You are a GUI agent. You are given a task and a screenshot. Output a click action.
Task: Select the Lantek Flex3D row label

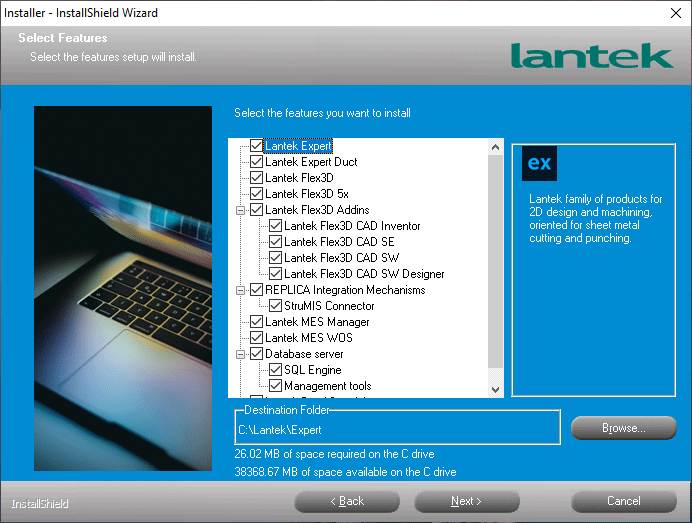(299, 178)
